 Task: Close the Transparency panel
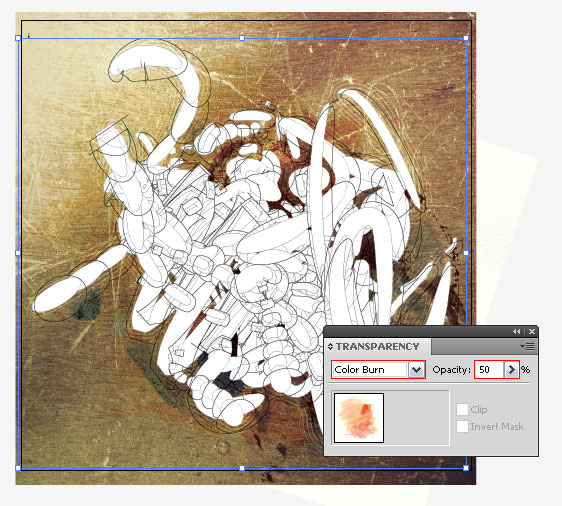coord(532,332)
